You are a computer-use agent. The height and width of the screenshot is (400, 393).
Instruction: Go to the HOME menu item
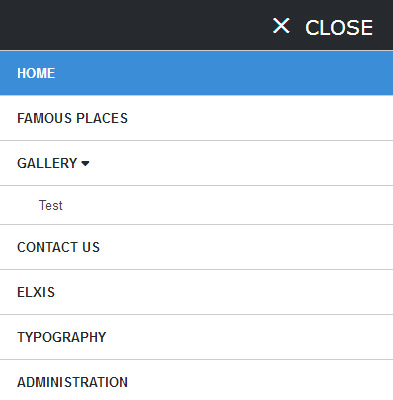coord(196,73)
